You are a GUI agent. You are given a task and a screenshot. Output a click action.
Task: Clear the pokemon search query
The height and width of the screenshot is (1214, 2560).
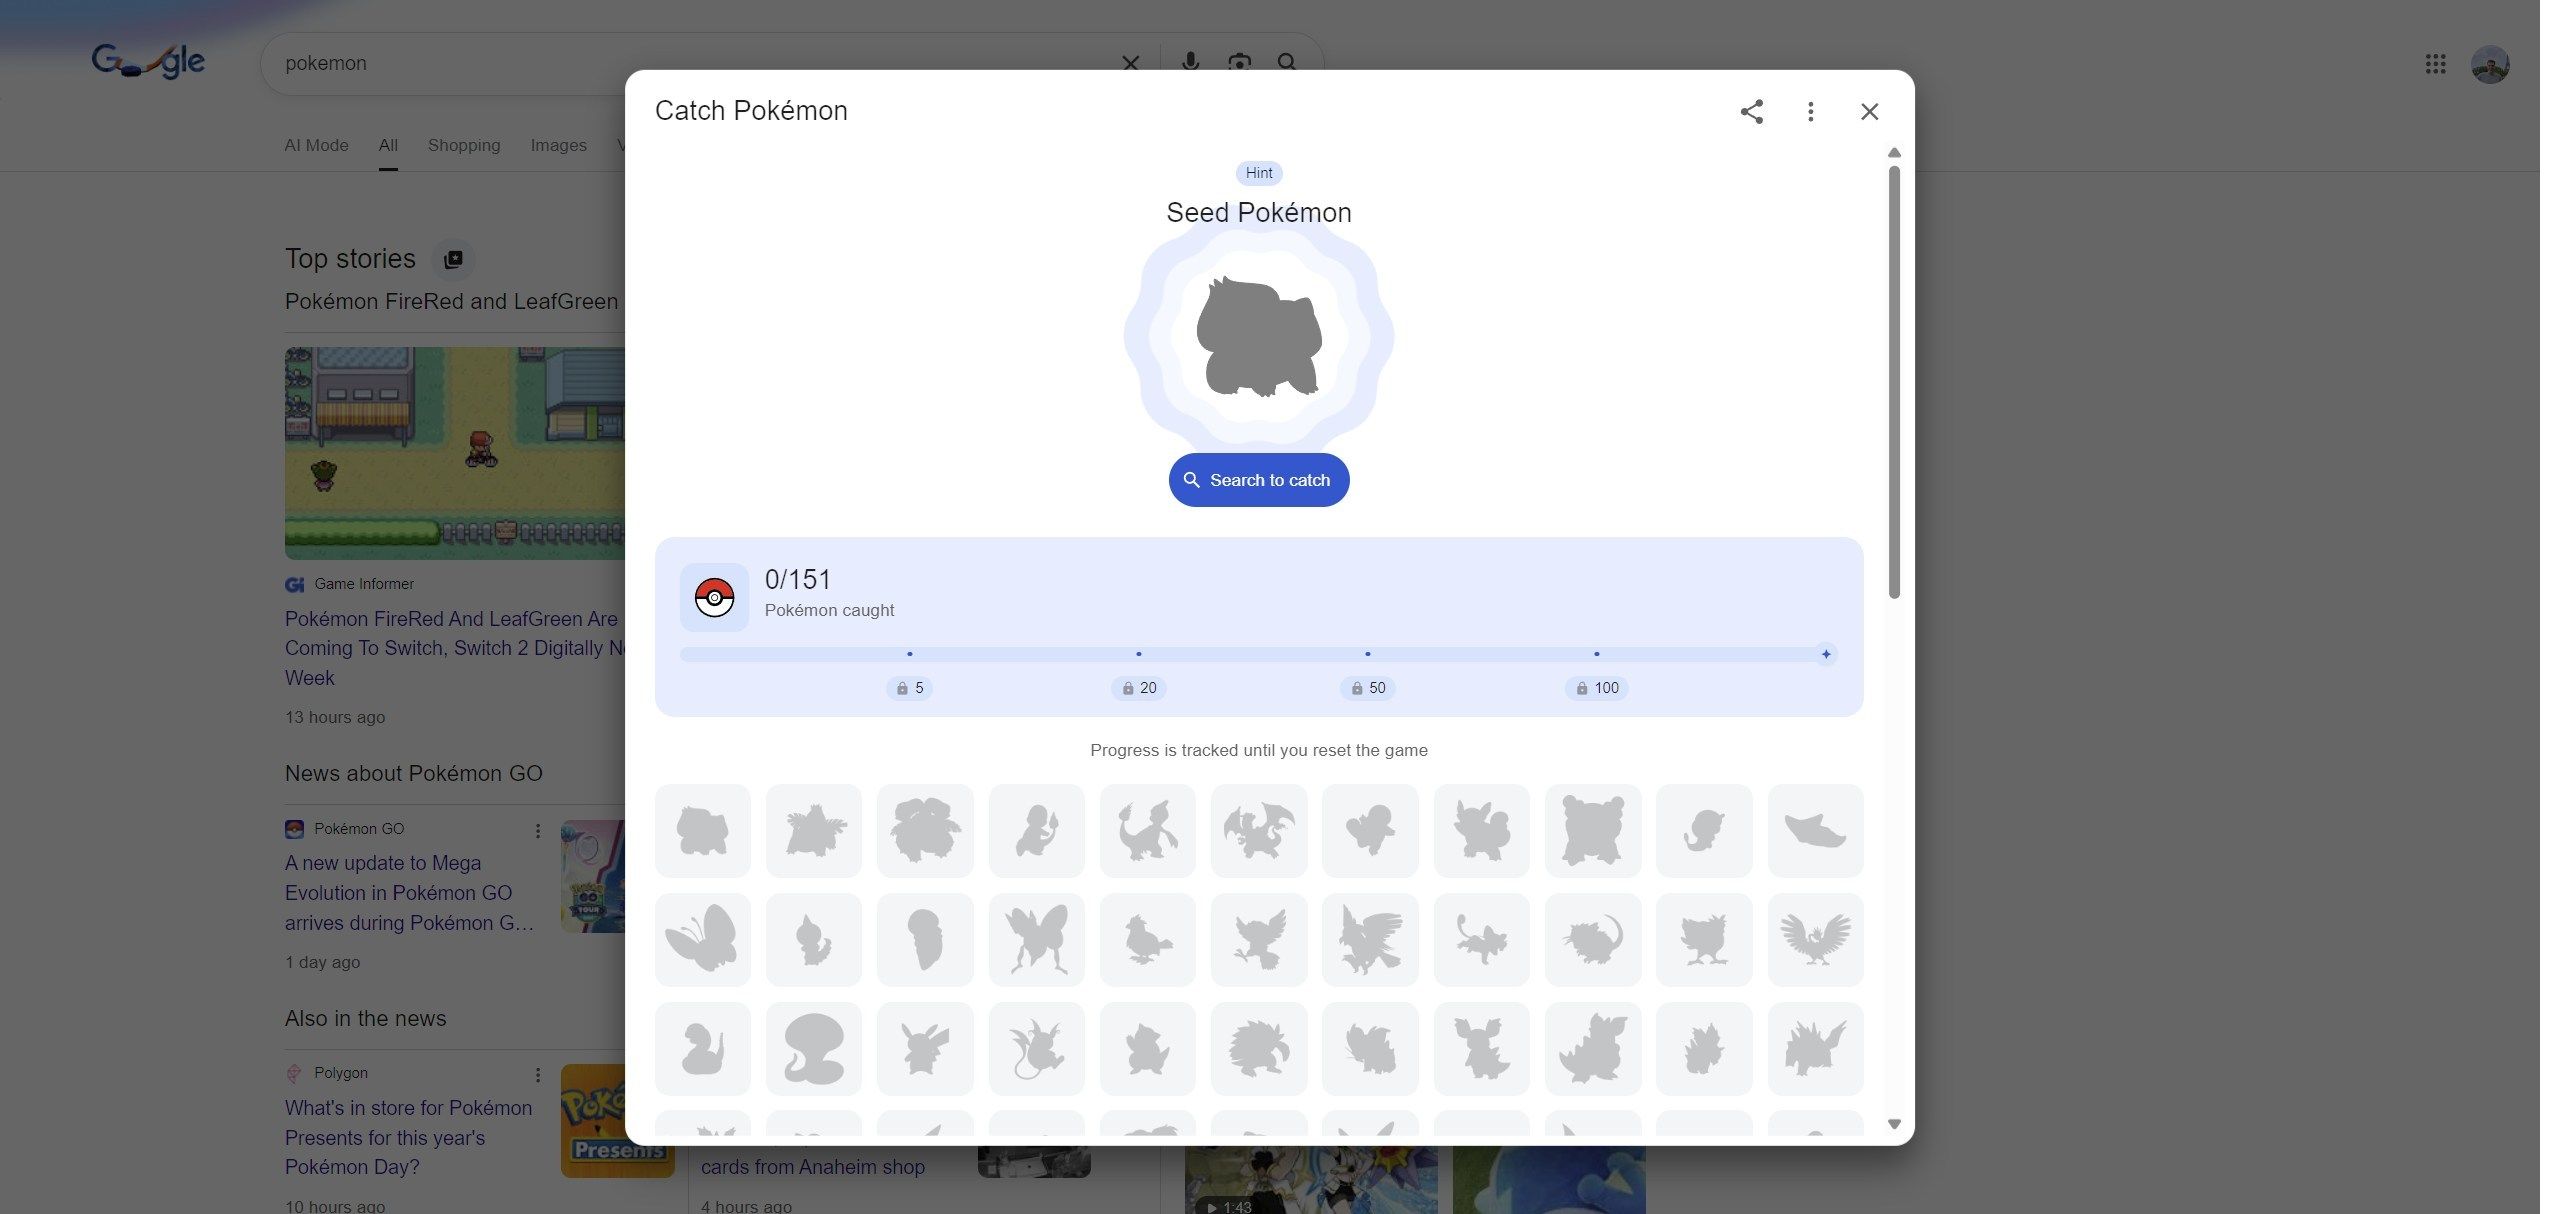click(1130, 63)
